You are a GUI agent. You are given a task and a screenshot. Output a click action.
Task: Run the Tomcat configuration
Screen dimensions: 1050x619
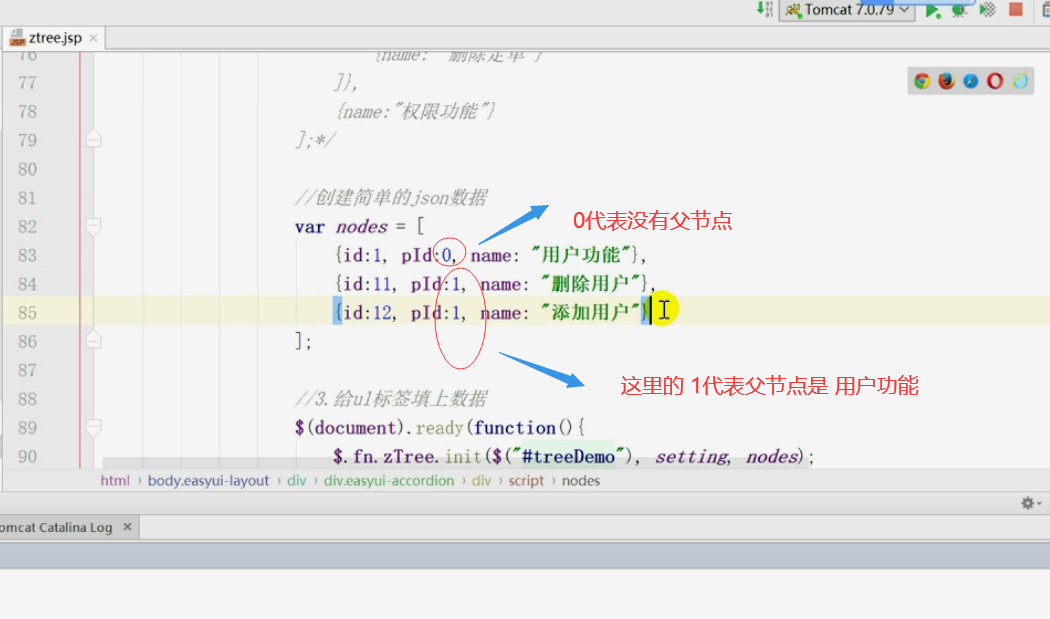pyautogui.click(x=933, y=10)
